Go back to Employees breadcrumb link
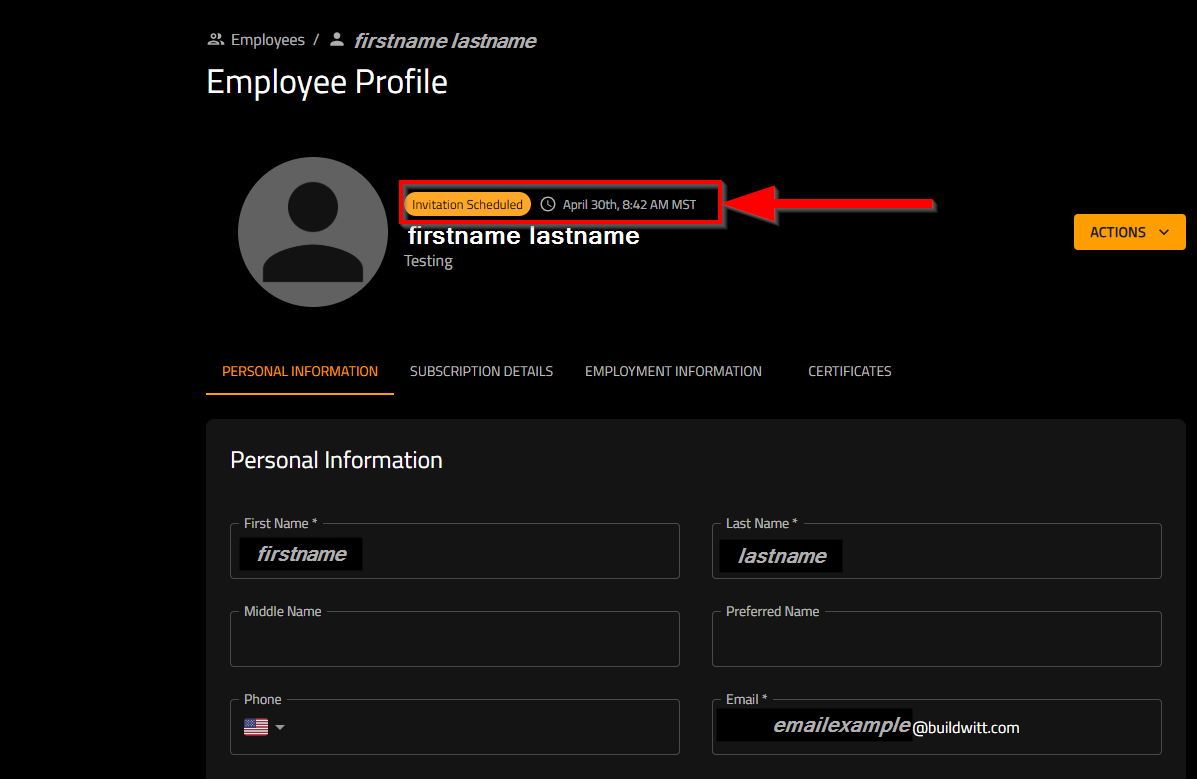The image size is (1197, 779). point(267,40)
